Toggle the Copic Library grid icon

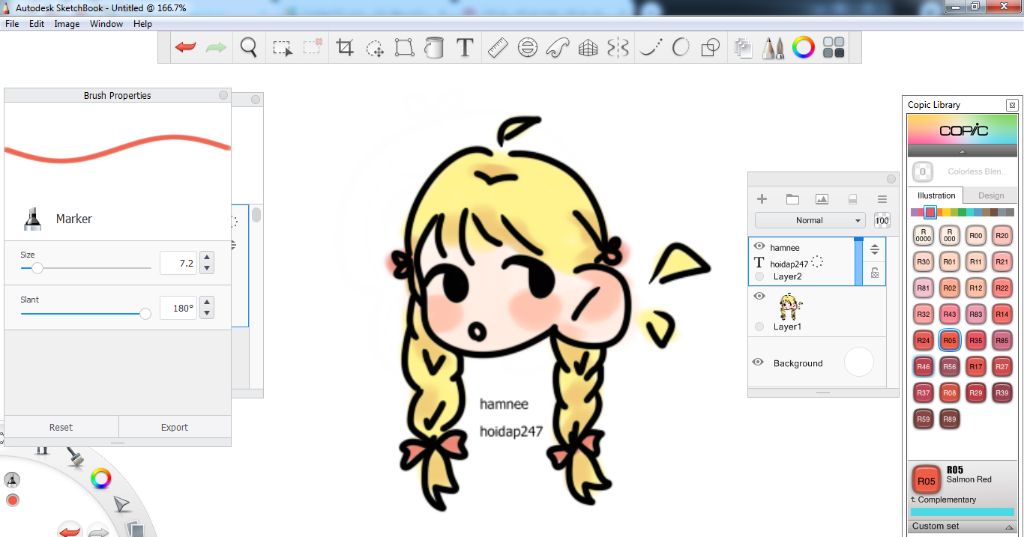point(833,47)
